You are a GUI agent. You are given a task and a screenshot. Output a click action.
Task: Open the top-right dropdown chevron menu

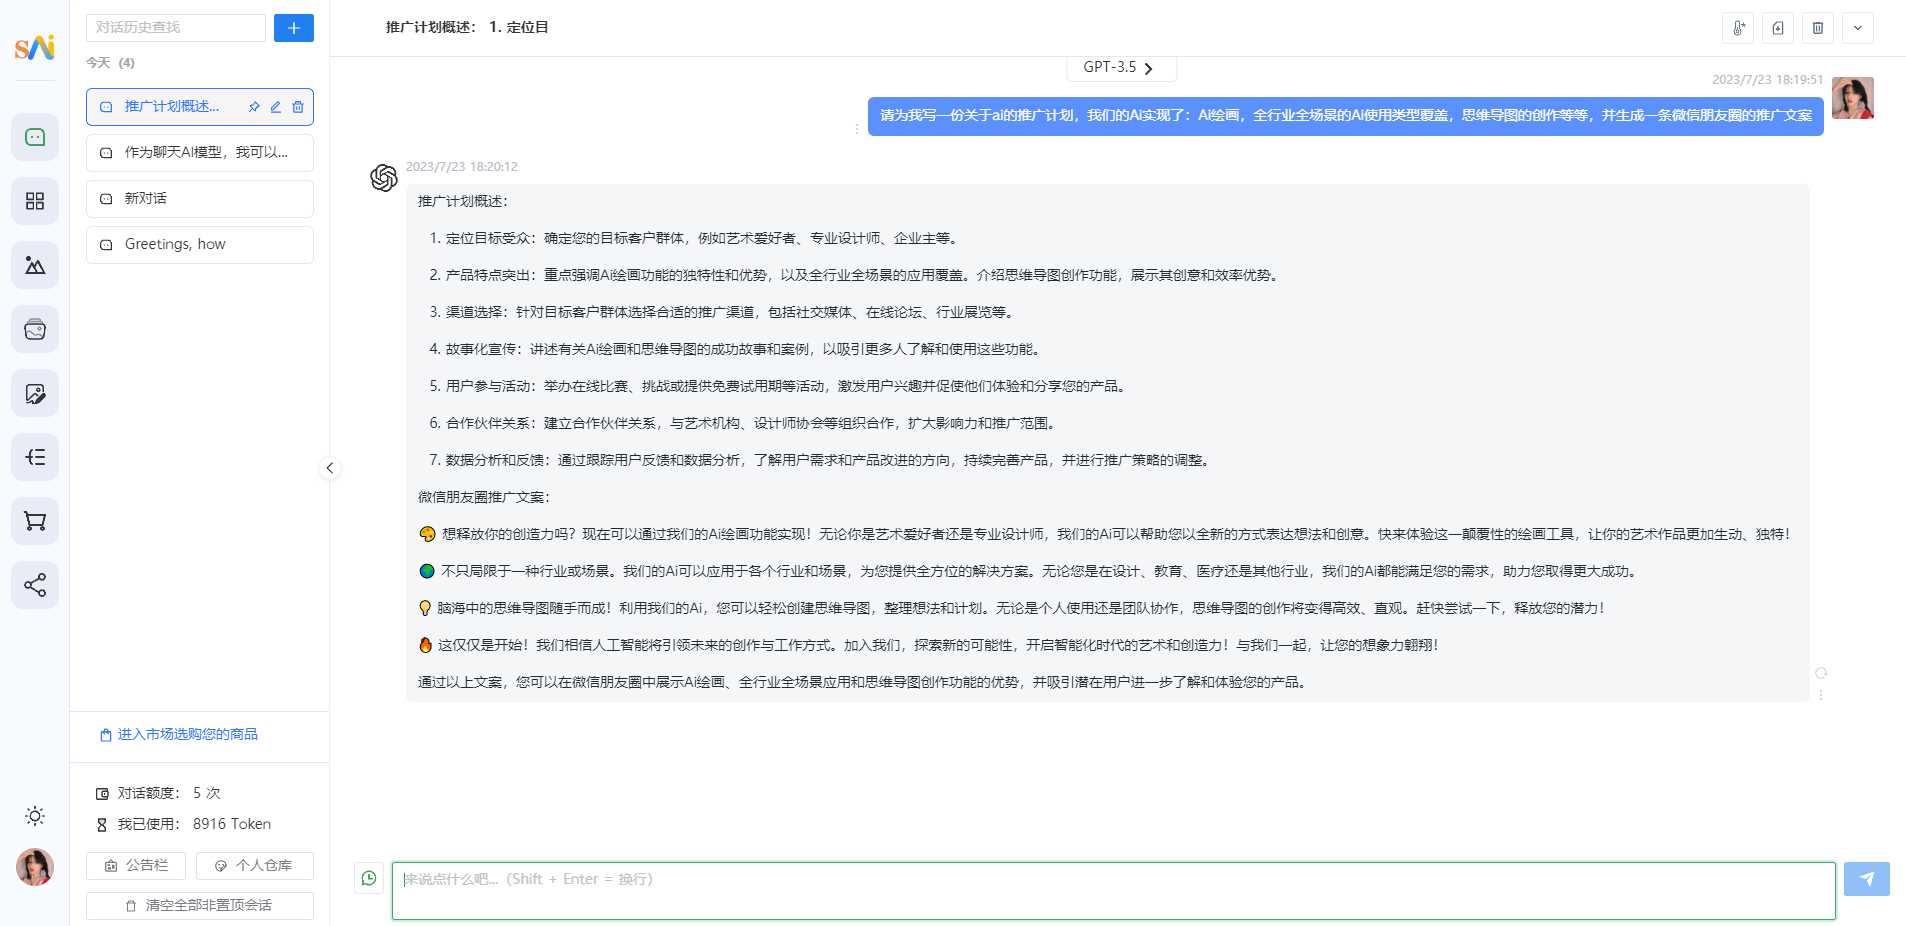point(1858,28)
